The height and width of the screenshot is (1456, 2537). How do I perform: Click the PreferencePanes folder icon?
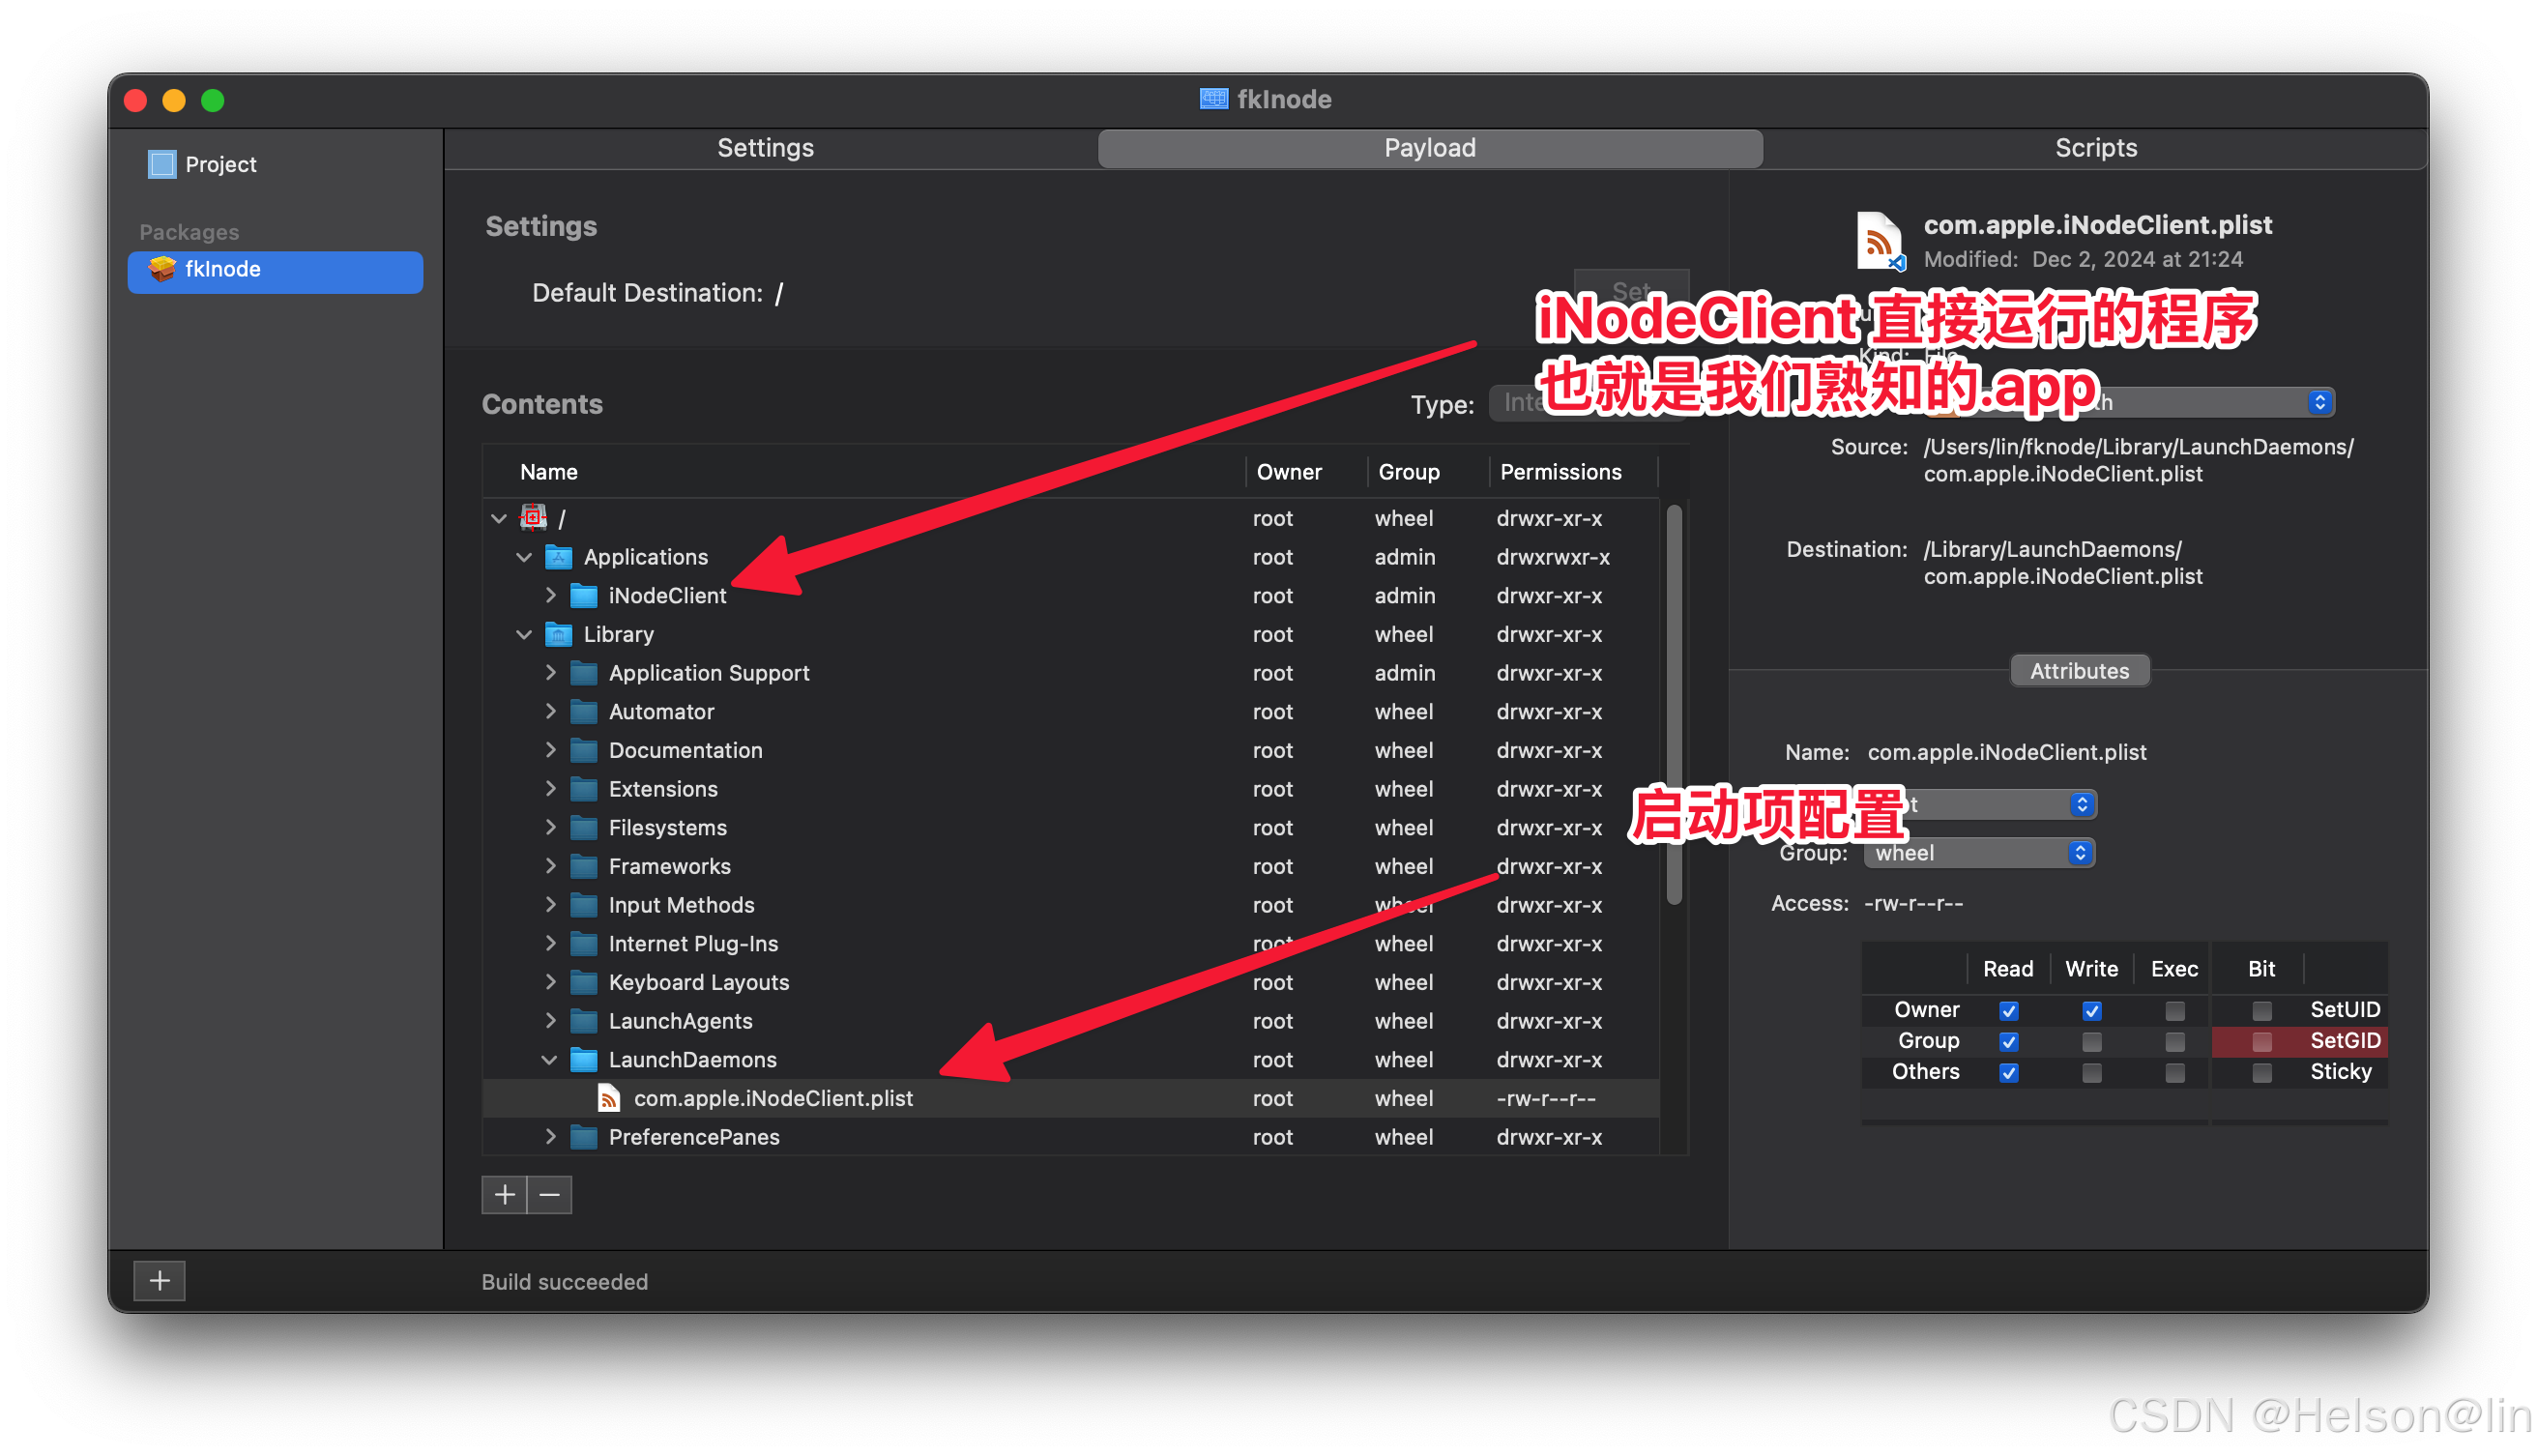(x=583, y=1137)
